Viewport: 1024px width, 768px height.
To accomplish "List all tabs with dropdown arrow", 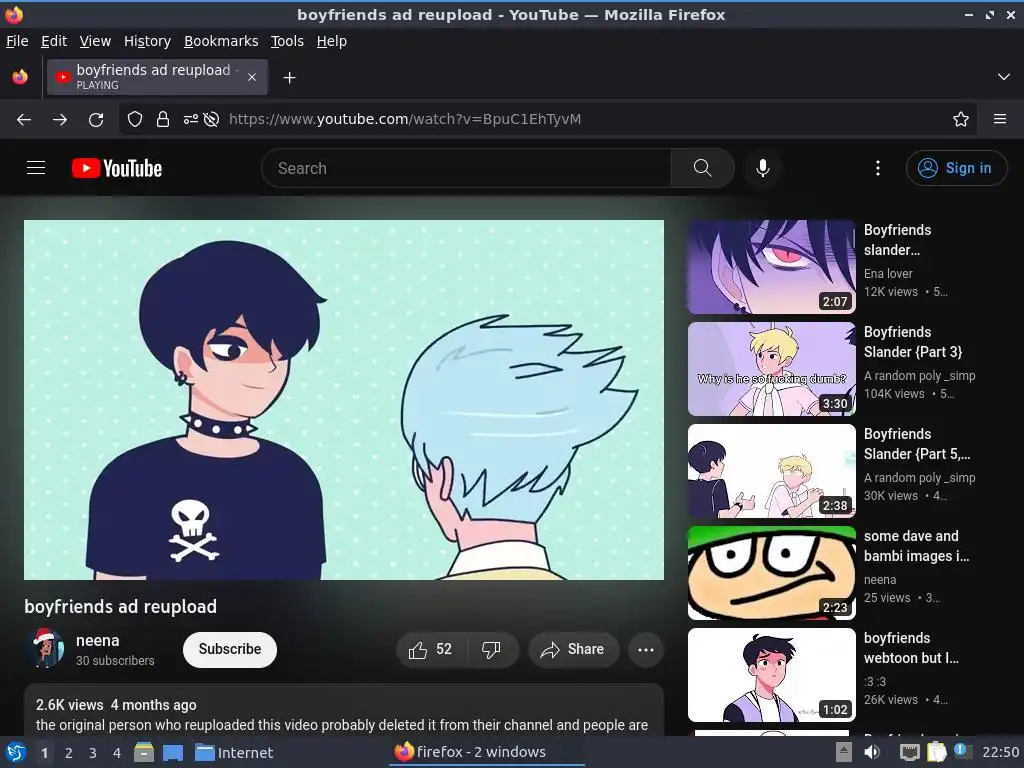I will [x=1004, y=77].
